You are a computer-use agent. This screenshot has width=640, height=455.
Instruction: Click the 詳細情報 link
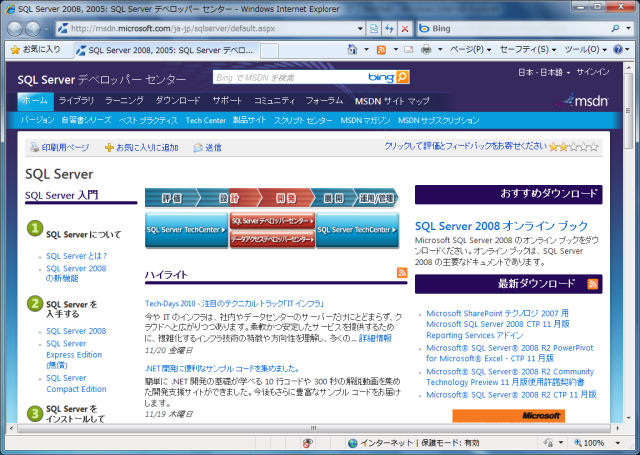[375, 338]
